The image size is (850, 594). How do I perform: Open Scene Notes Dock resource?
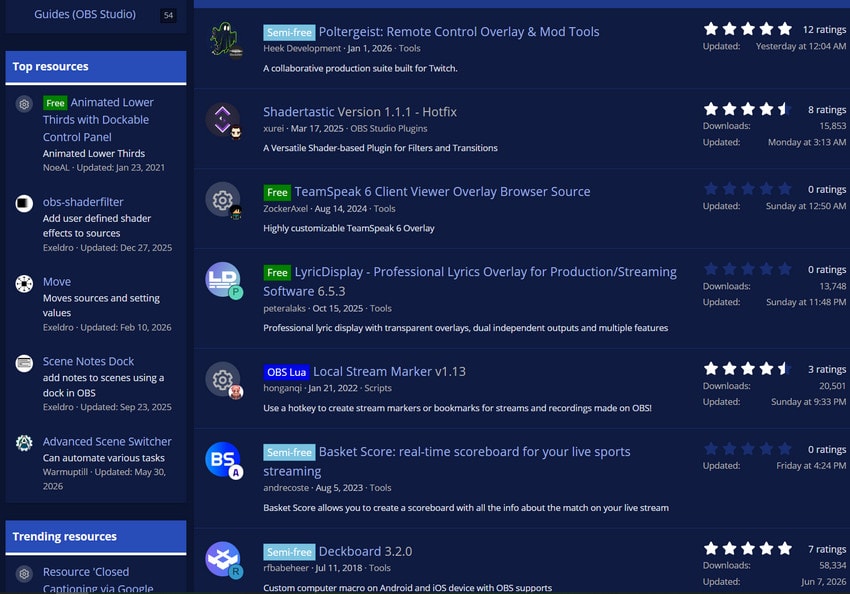88,361
